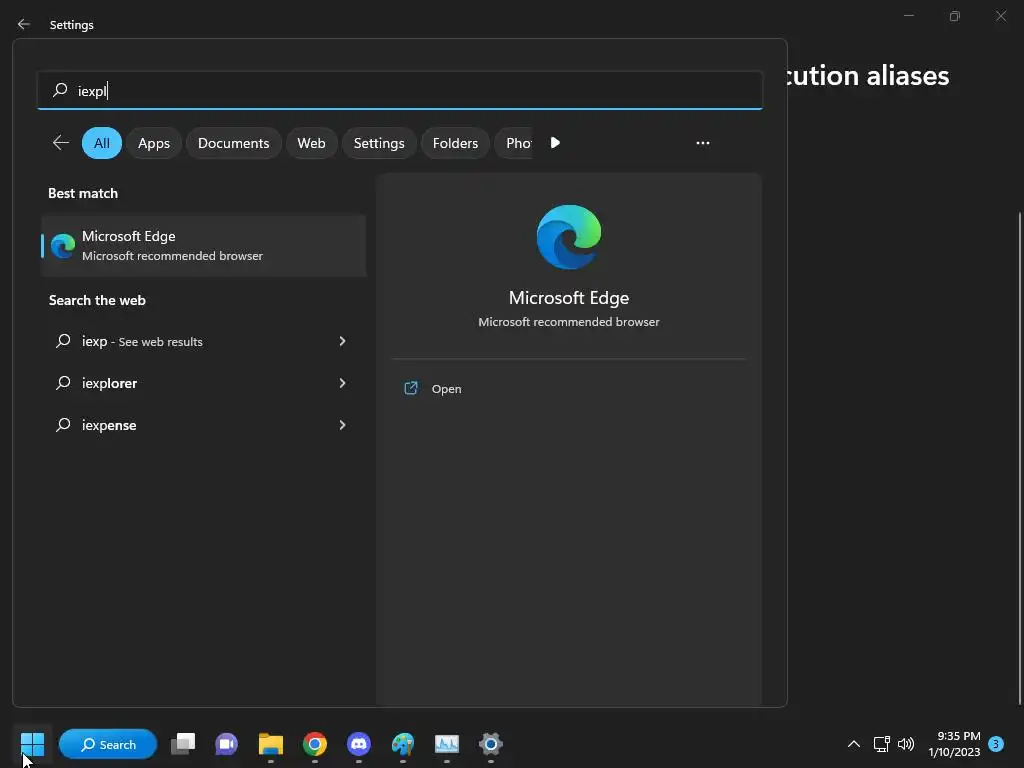Expand the iexp web result chevron

click(x=342, y=341)
